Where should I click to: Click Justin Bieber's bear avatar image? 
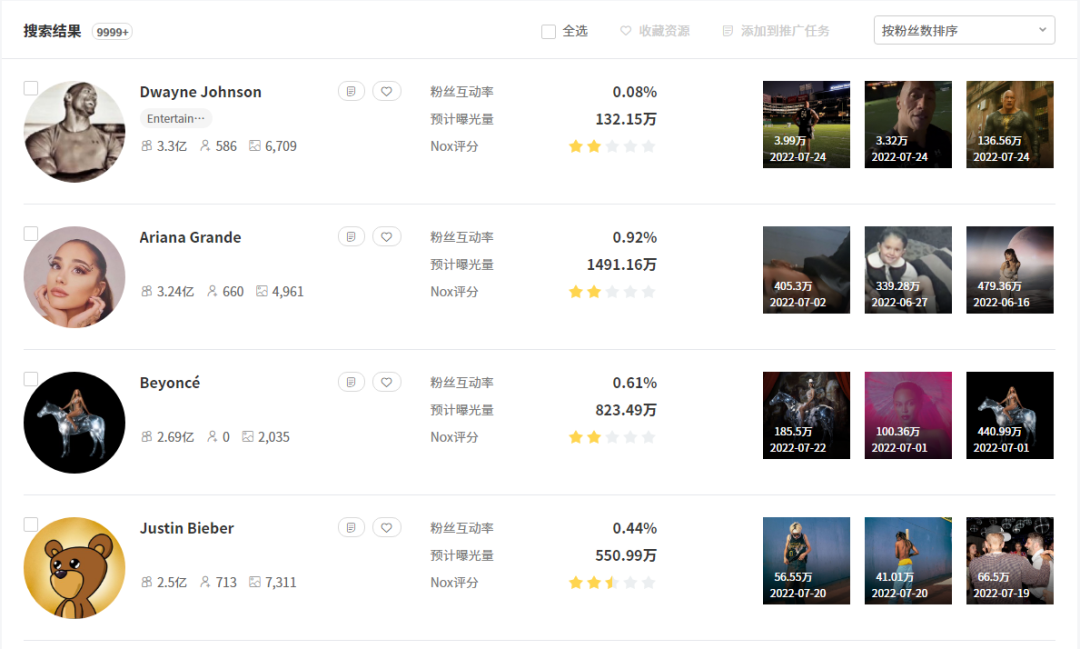(74, 568)
